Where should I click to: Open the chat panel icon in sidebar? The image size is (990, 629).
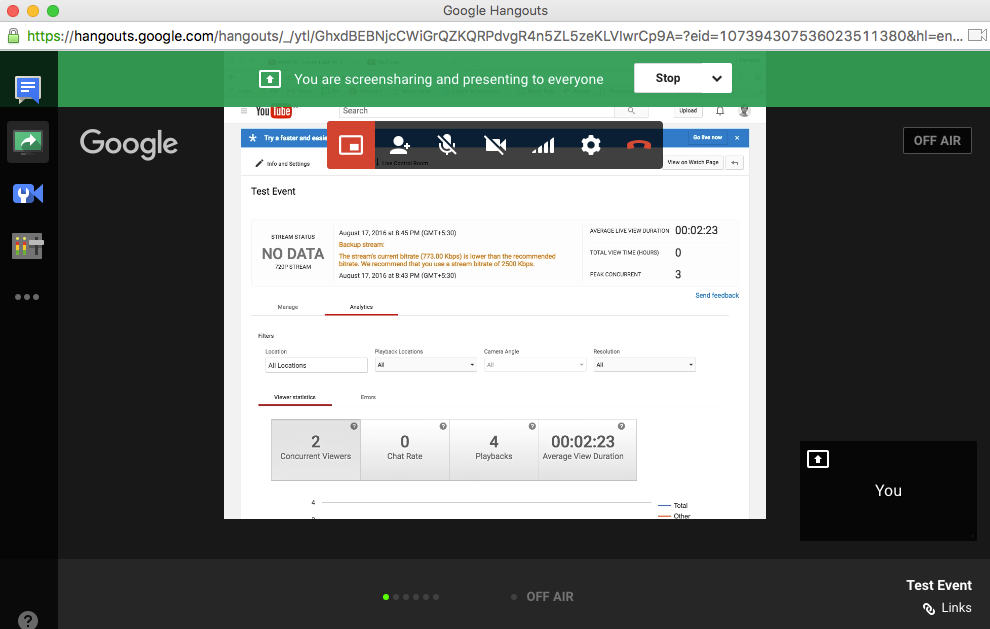pos(28,90)
